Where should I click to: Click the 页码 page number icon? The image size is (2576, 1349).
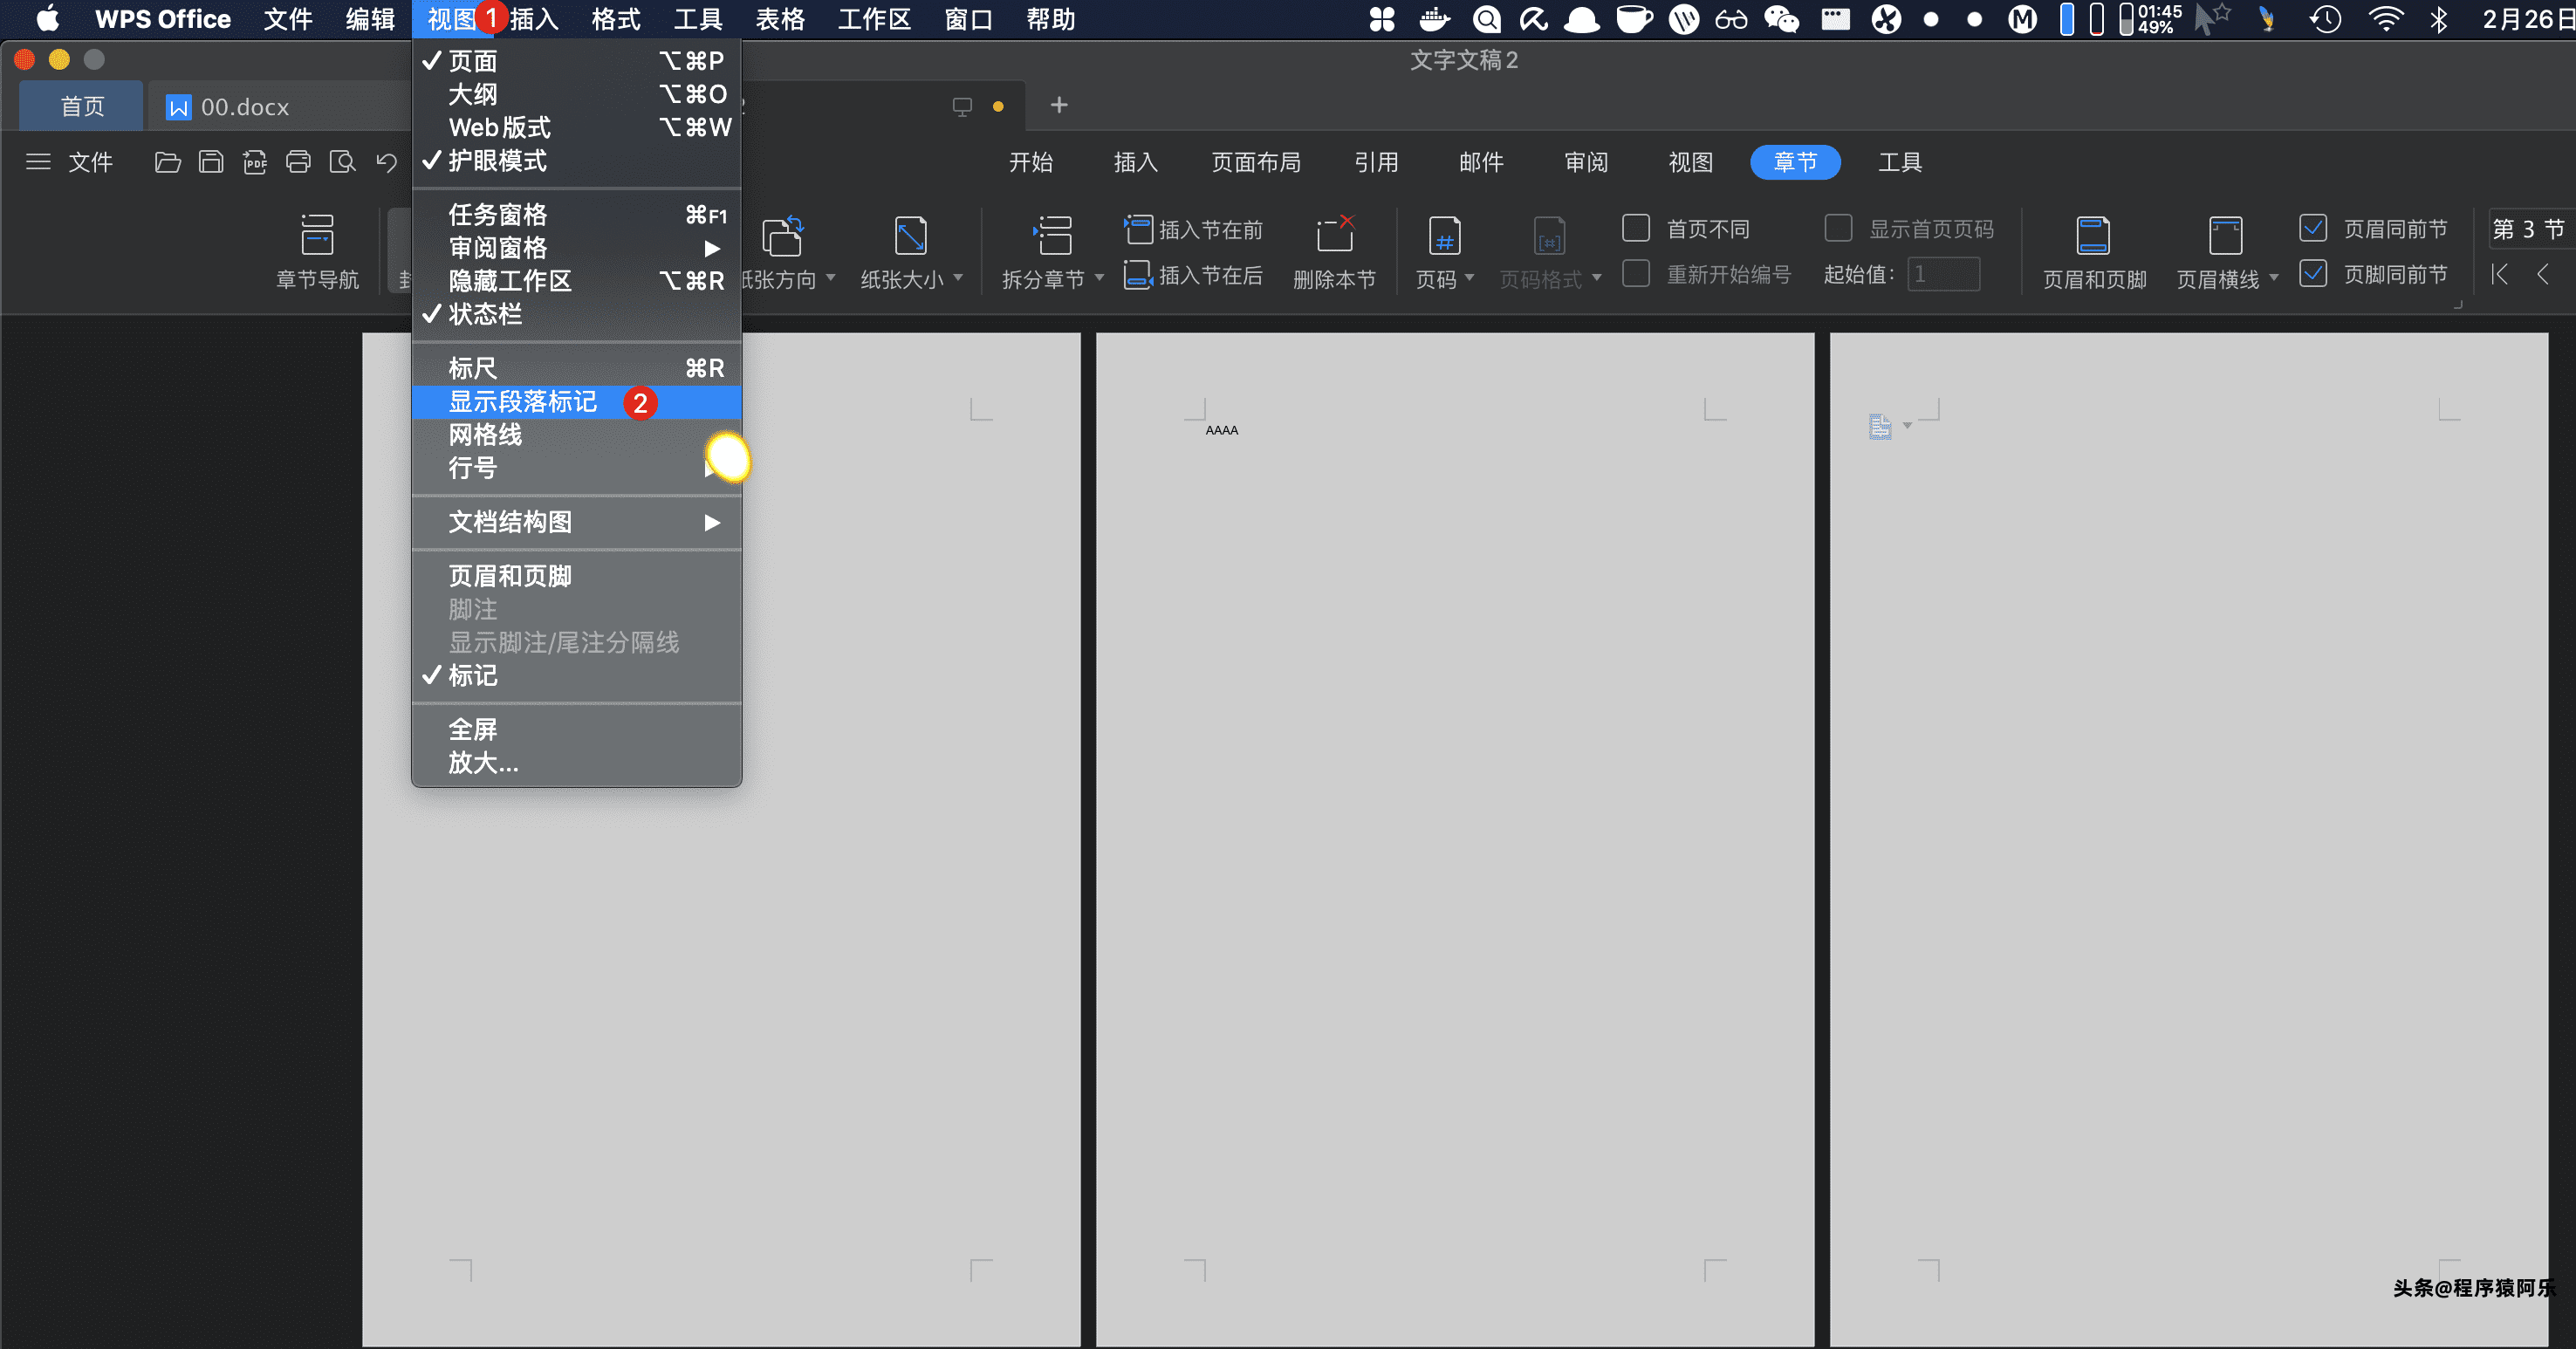pos(1445,236)
